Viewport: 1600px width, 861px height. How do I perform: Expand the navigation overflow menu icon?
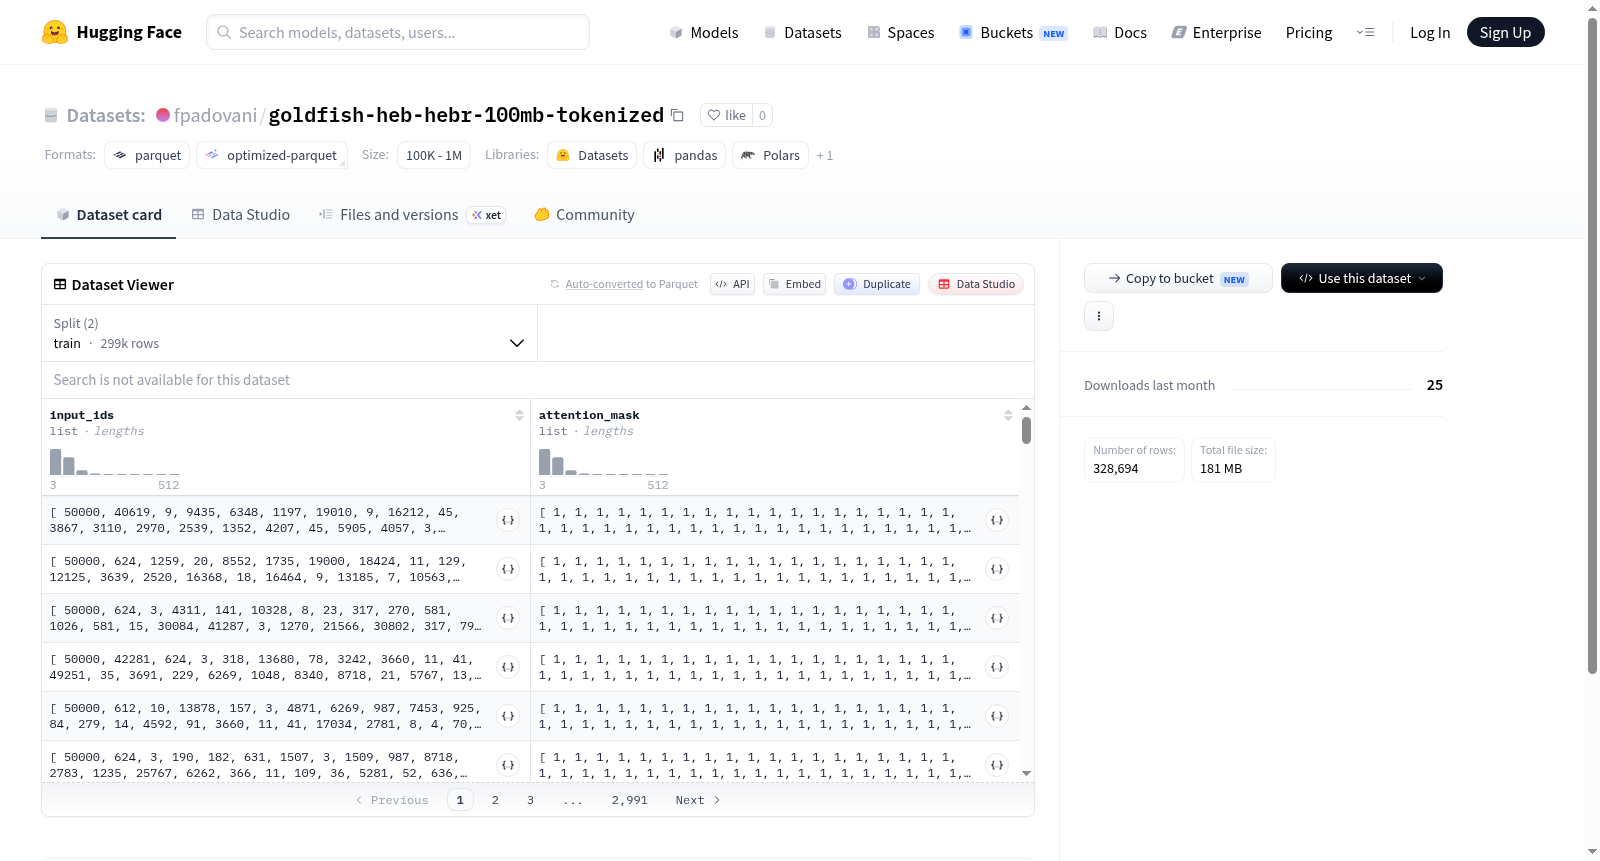[x=1365, y=32]
